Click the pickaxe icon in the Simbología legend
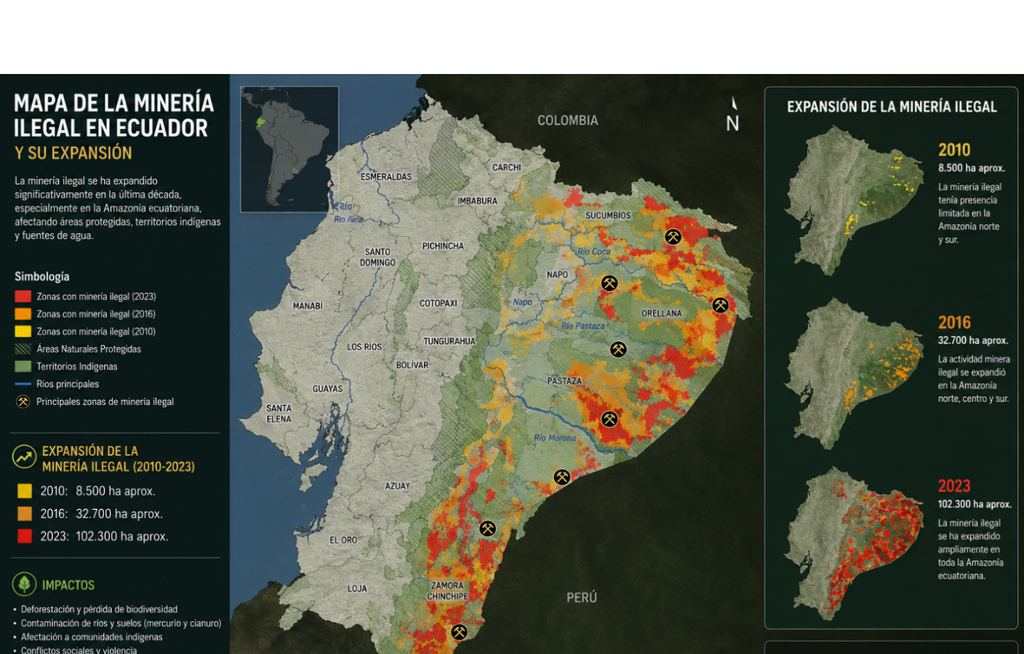This screenshot has height=654, width=1024. (23, 402)
